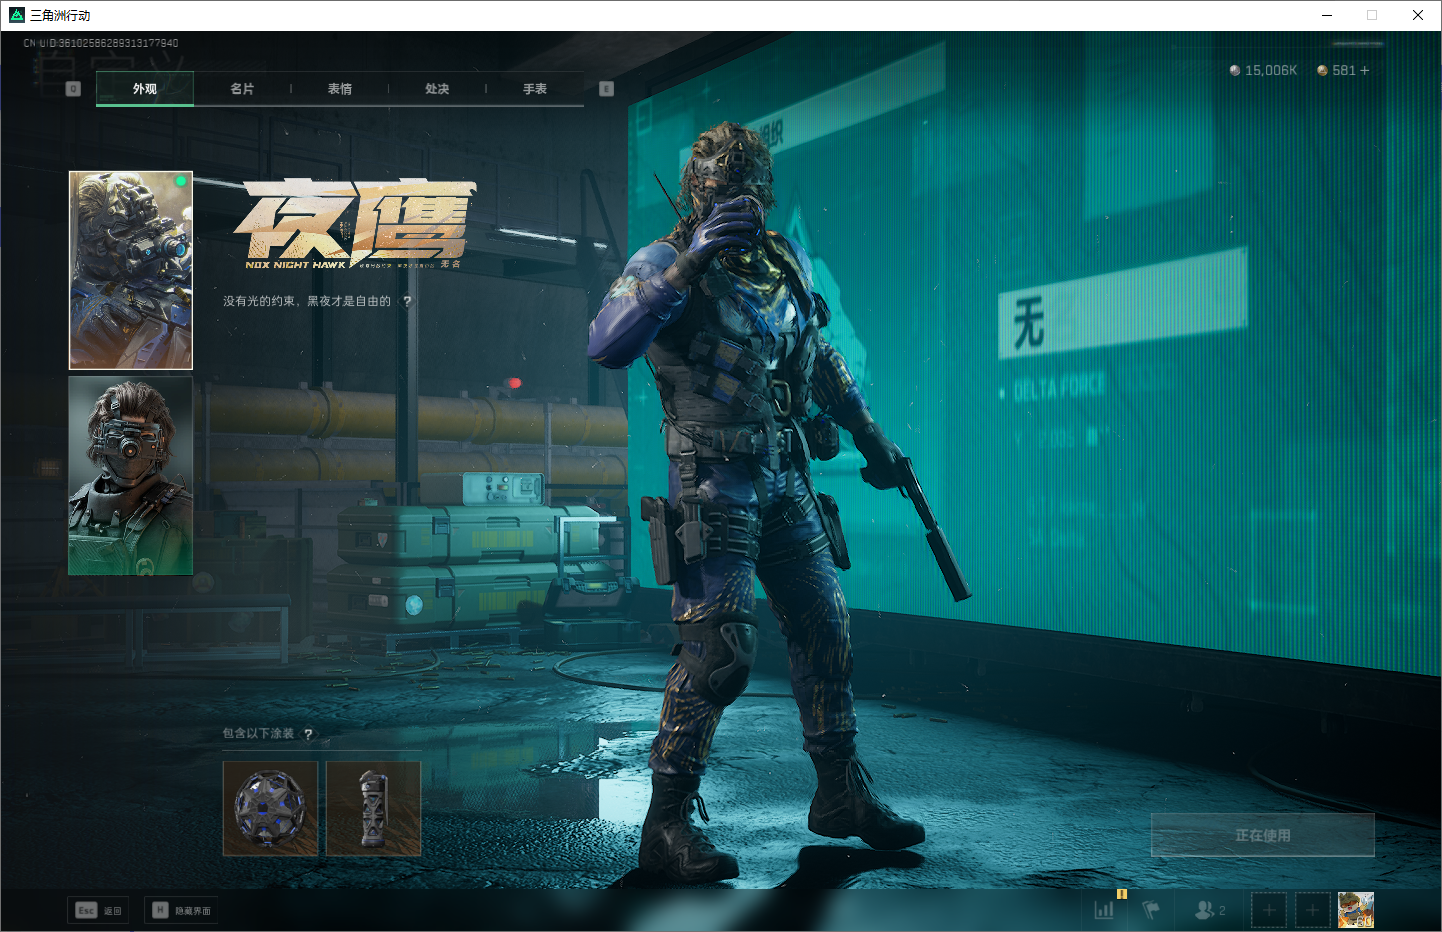Viewport: 1442px width, 932px height.
Task: Click the plus to add 581 currency
Action: pyautogui.click(x=1364, y=70)
